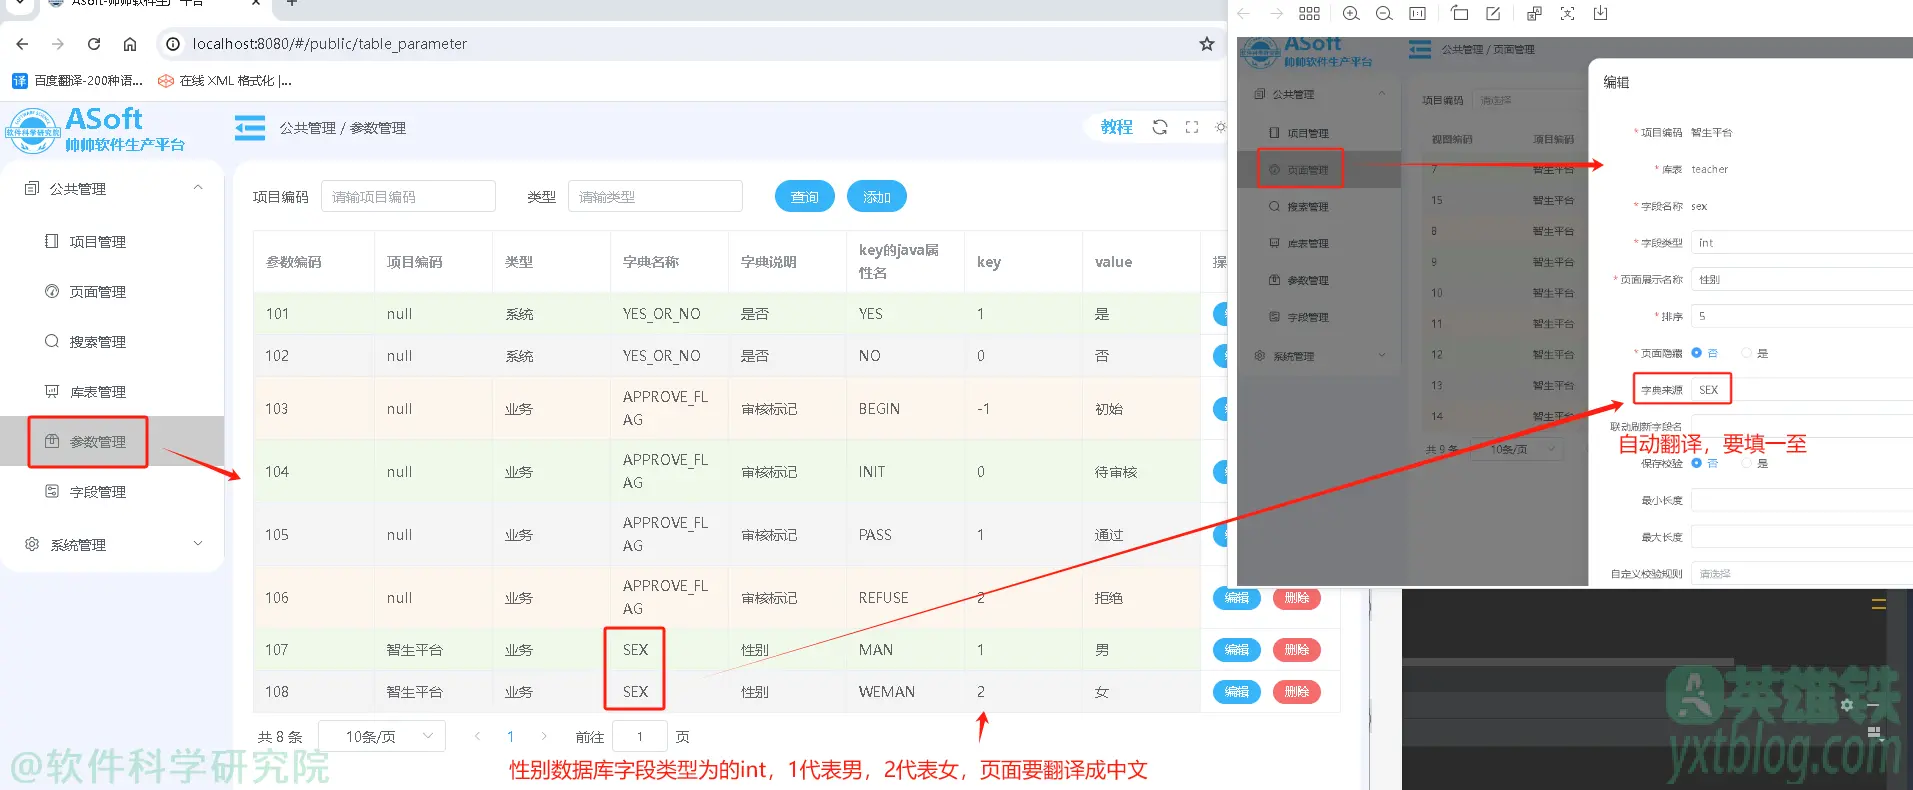Rotate the image in viewer toolbar

point(1460,13)
